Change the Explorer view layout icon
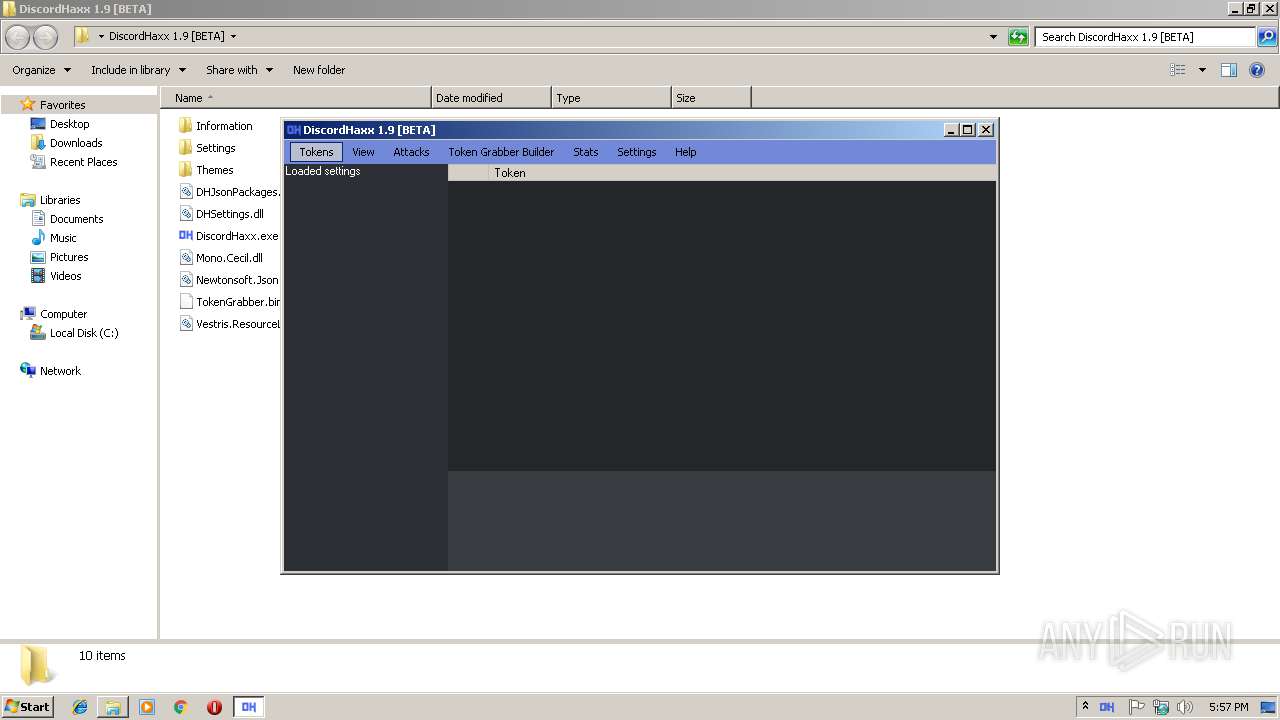The image size is (1280, 720). [x=1178, y=70]
